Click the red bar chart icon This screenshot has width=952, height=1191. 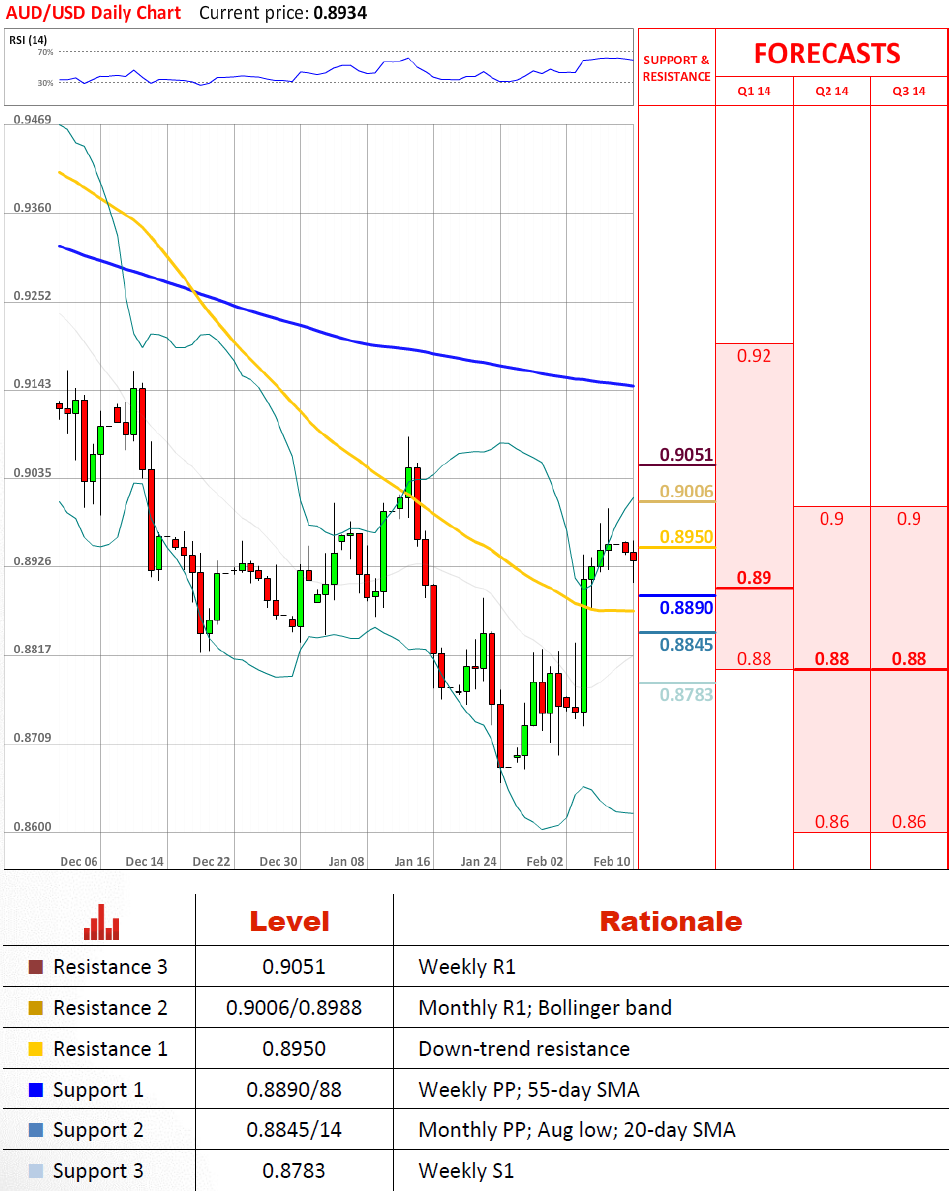pos(101,922)
